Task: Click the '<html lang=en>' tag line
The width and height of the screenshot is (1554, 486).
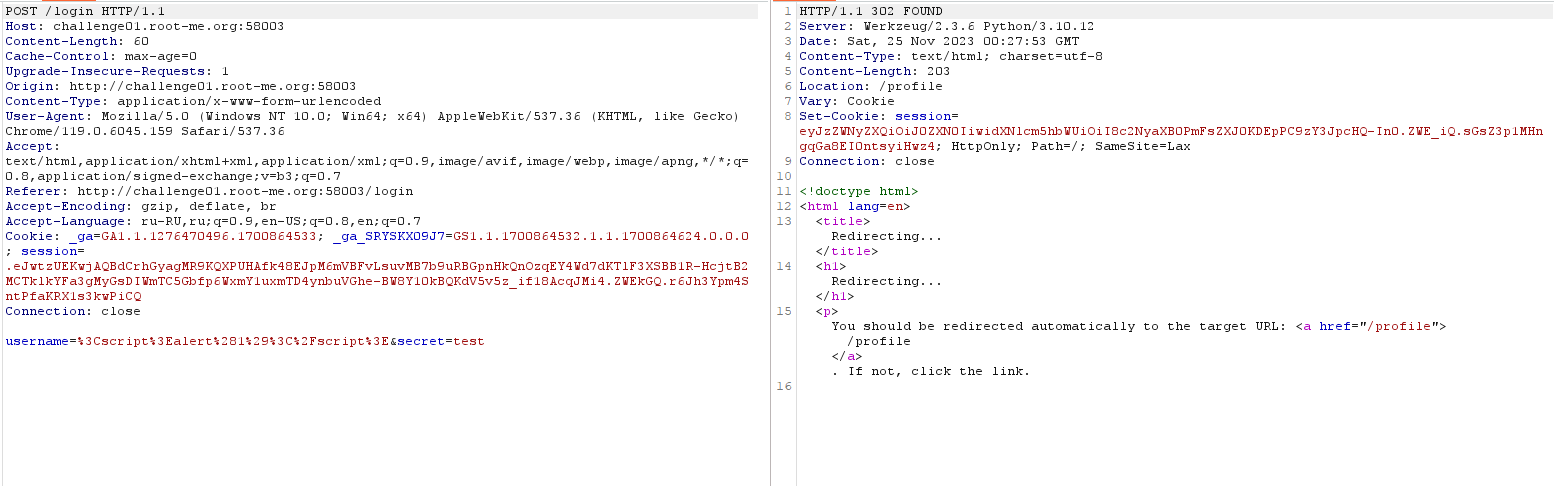Action: pos(854,206)
